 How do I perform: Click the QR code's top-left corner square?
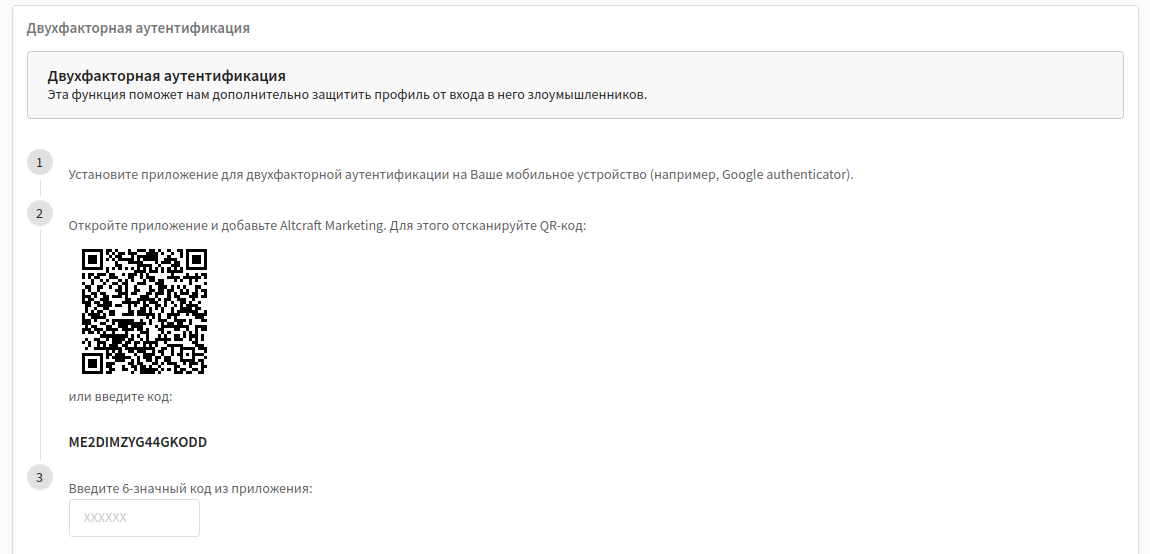click(92, 259)
